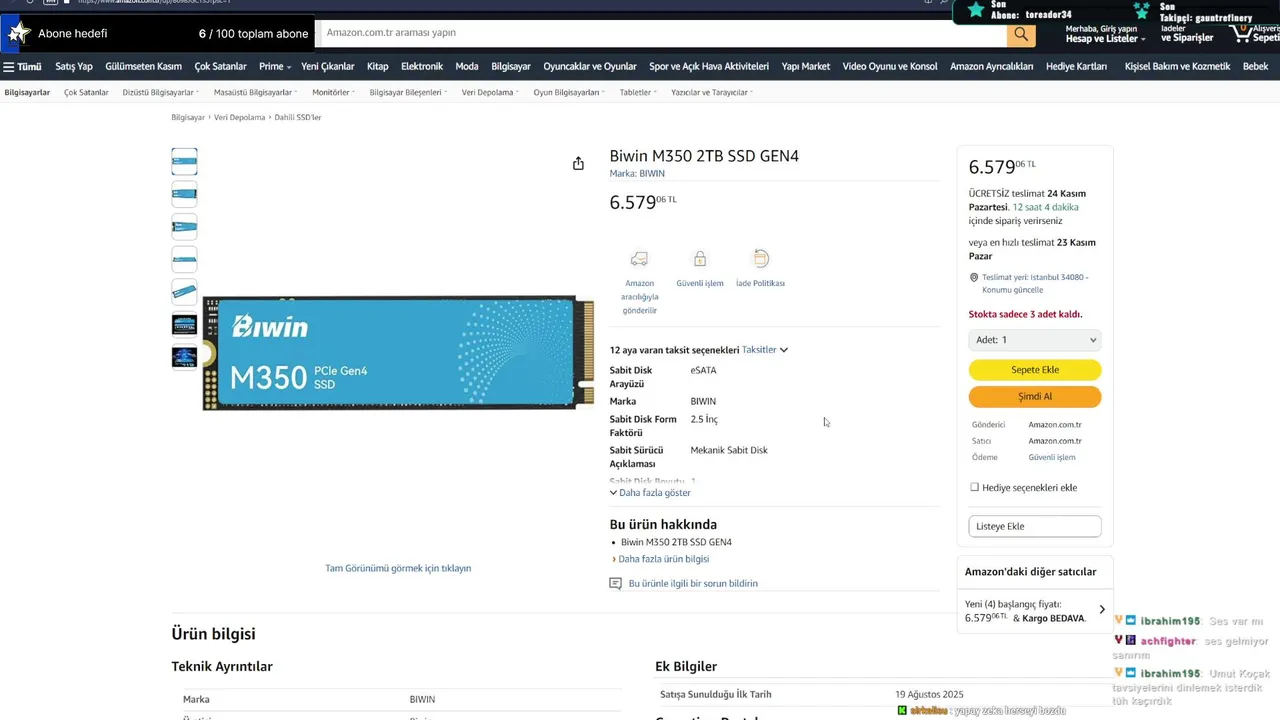Open Oyun Bilgisayarları submenu
The image size is (1280, 720).
(569, 92)
